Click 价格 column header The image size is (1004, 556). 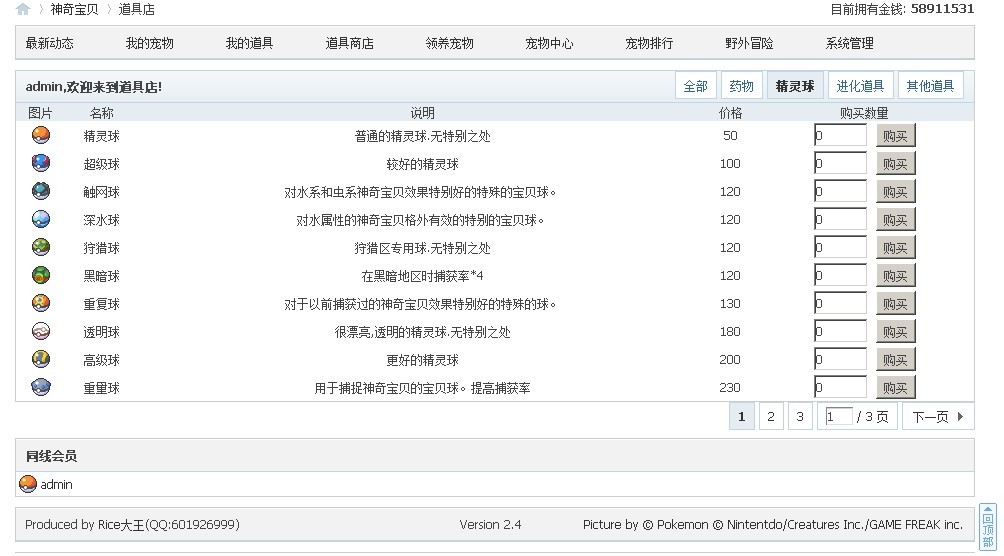[x=730, y=113]
